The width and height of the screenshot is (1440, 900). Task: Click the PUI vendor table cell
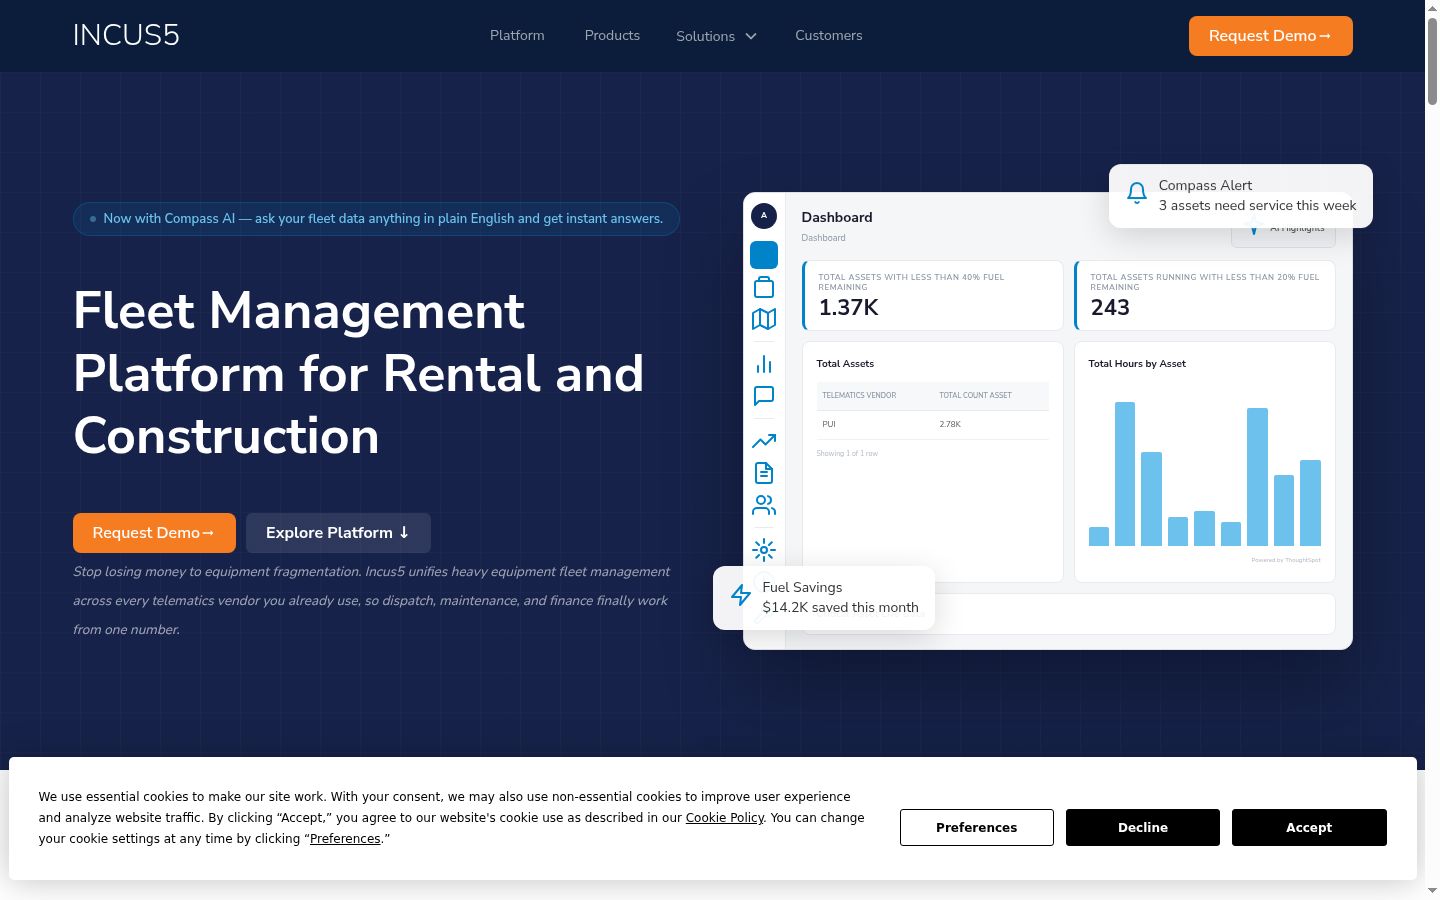pyautogui.click(x=829, y=425)
